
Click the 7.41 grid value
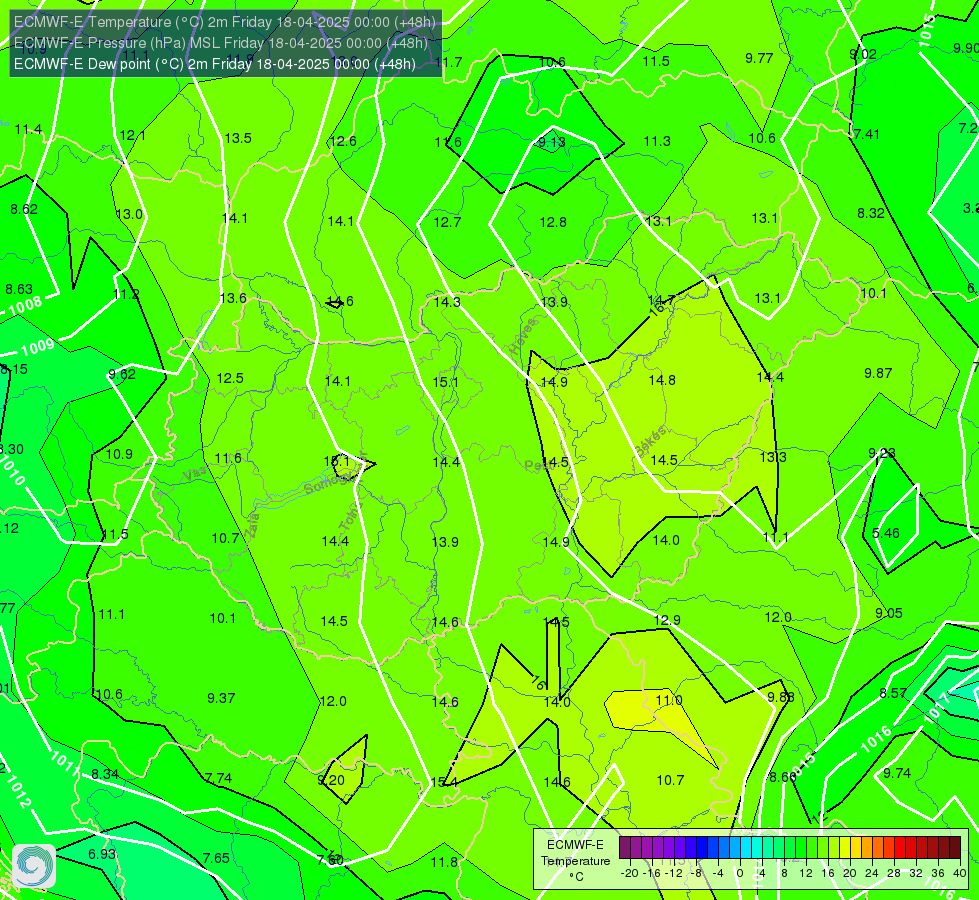pyautogui.click(x=866, y=134)
